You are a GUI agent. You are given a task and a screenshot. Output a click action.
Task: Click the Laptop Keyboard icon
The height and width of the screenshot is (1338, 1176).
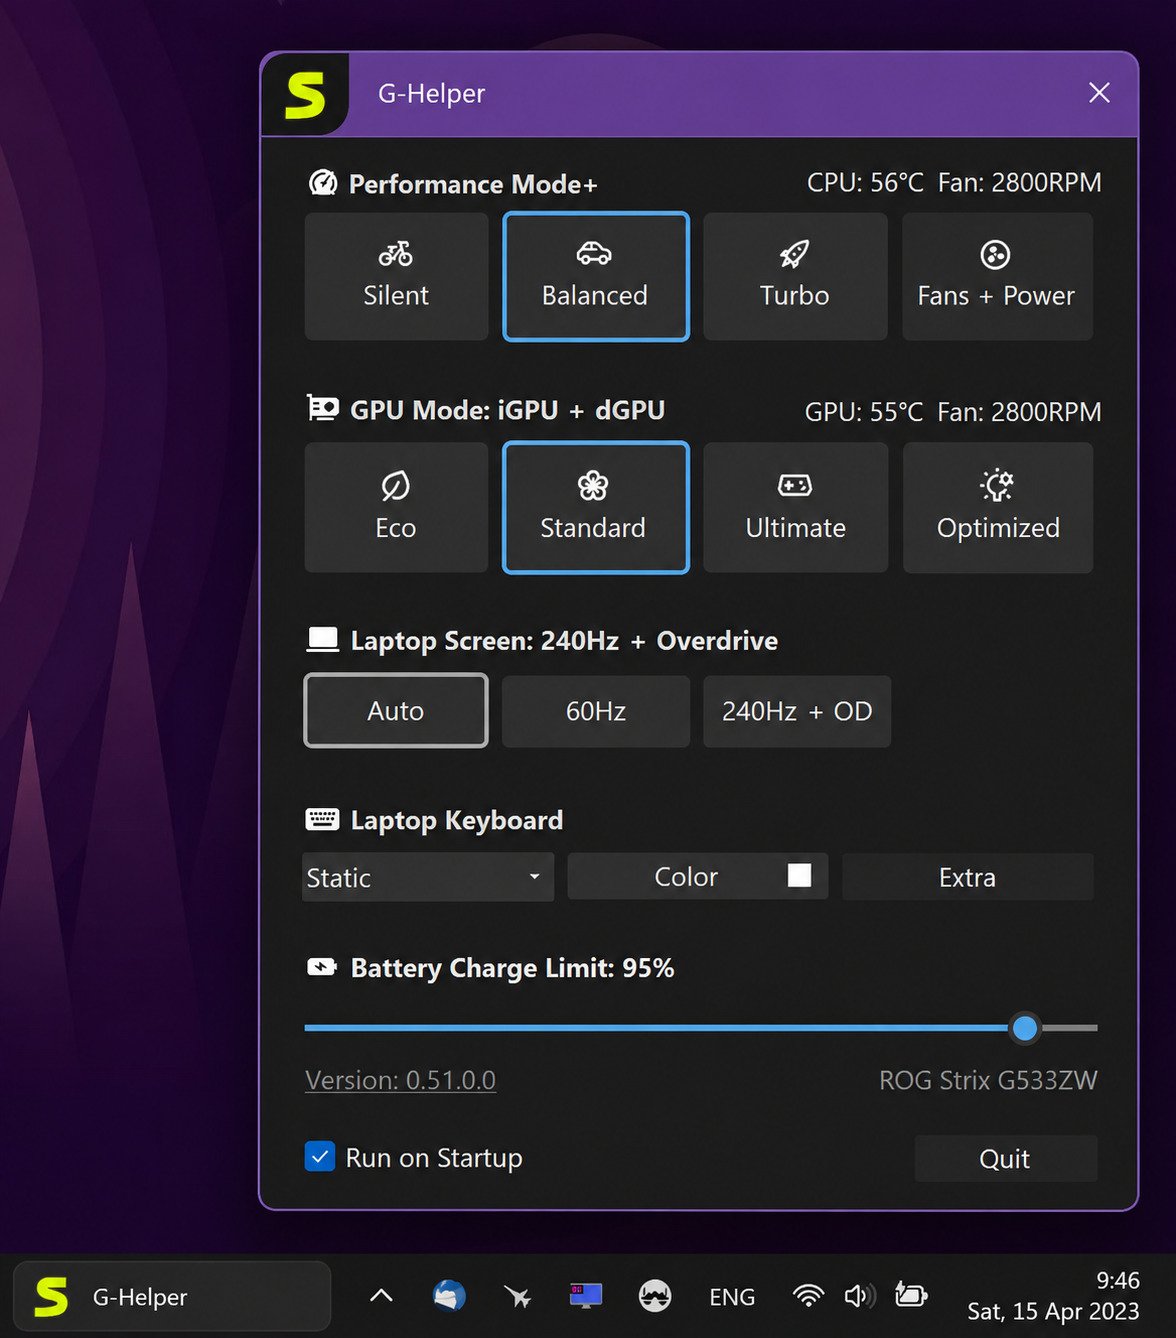[322, 819]
